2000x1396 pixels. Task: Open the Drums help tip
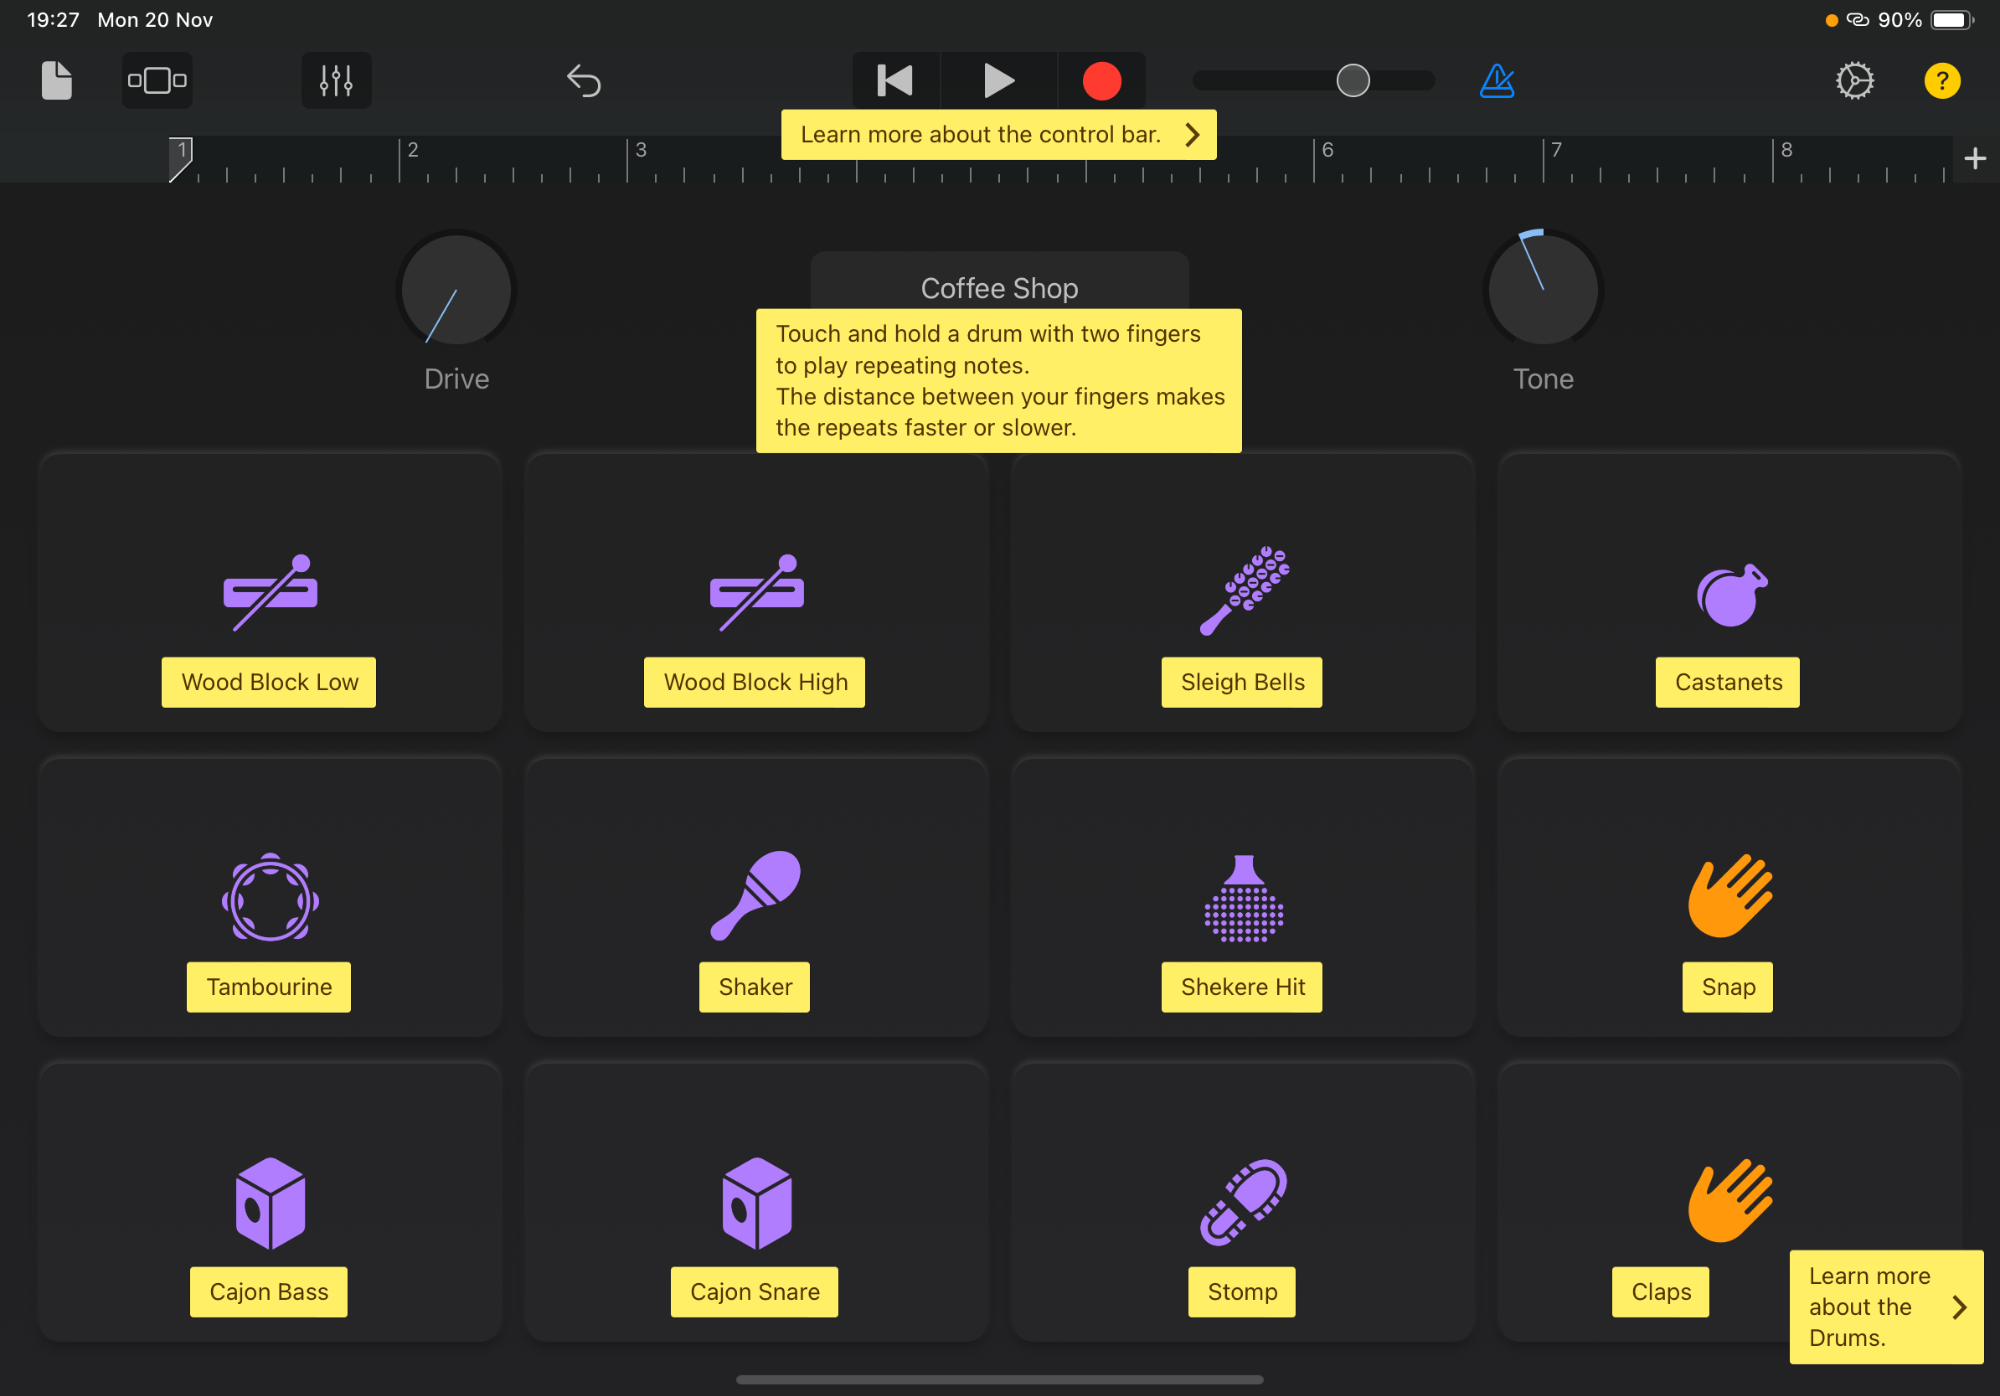click(x=1886, y=1307)
